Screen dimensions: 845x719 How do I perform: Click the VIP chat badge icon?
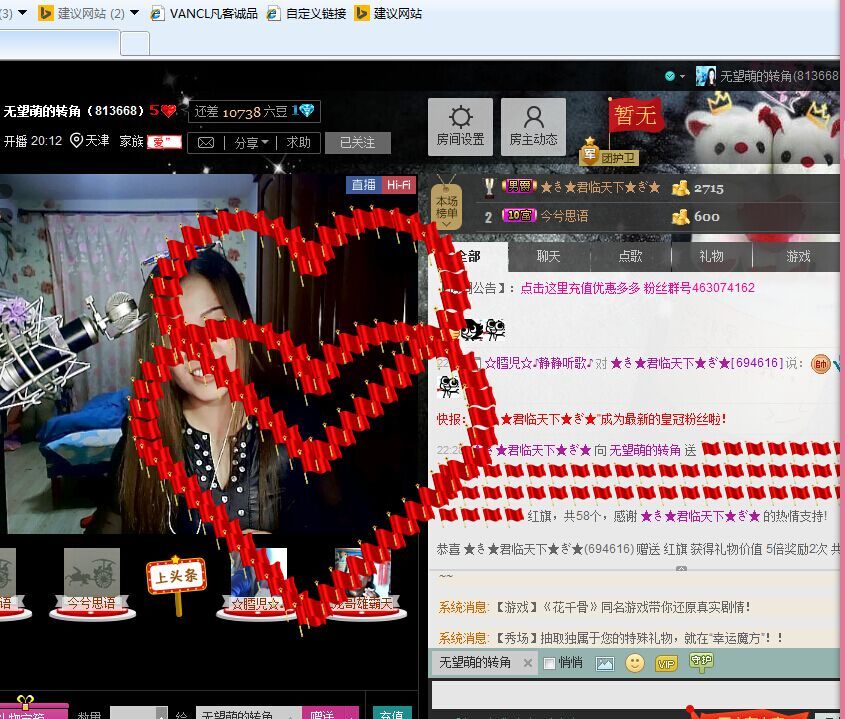[x=666, y=663]
